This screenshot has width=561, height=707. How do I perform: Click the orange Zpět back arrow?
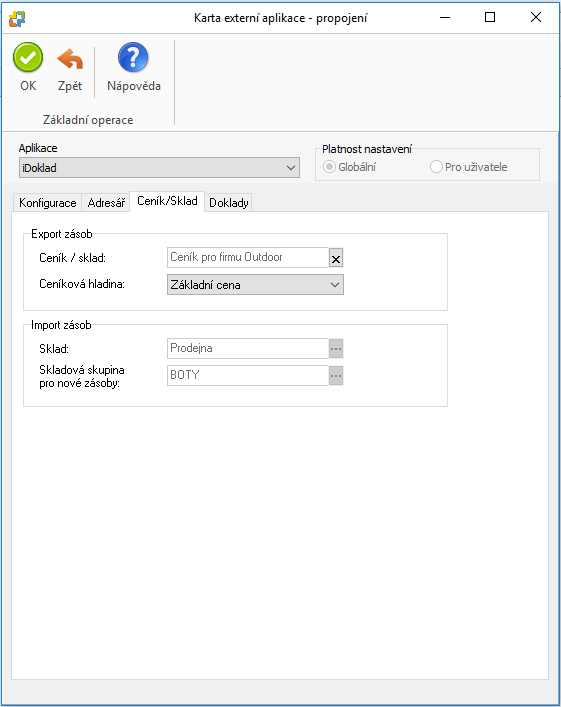click(70, 59)
